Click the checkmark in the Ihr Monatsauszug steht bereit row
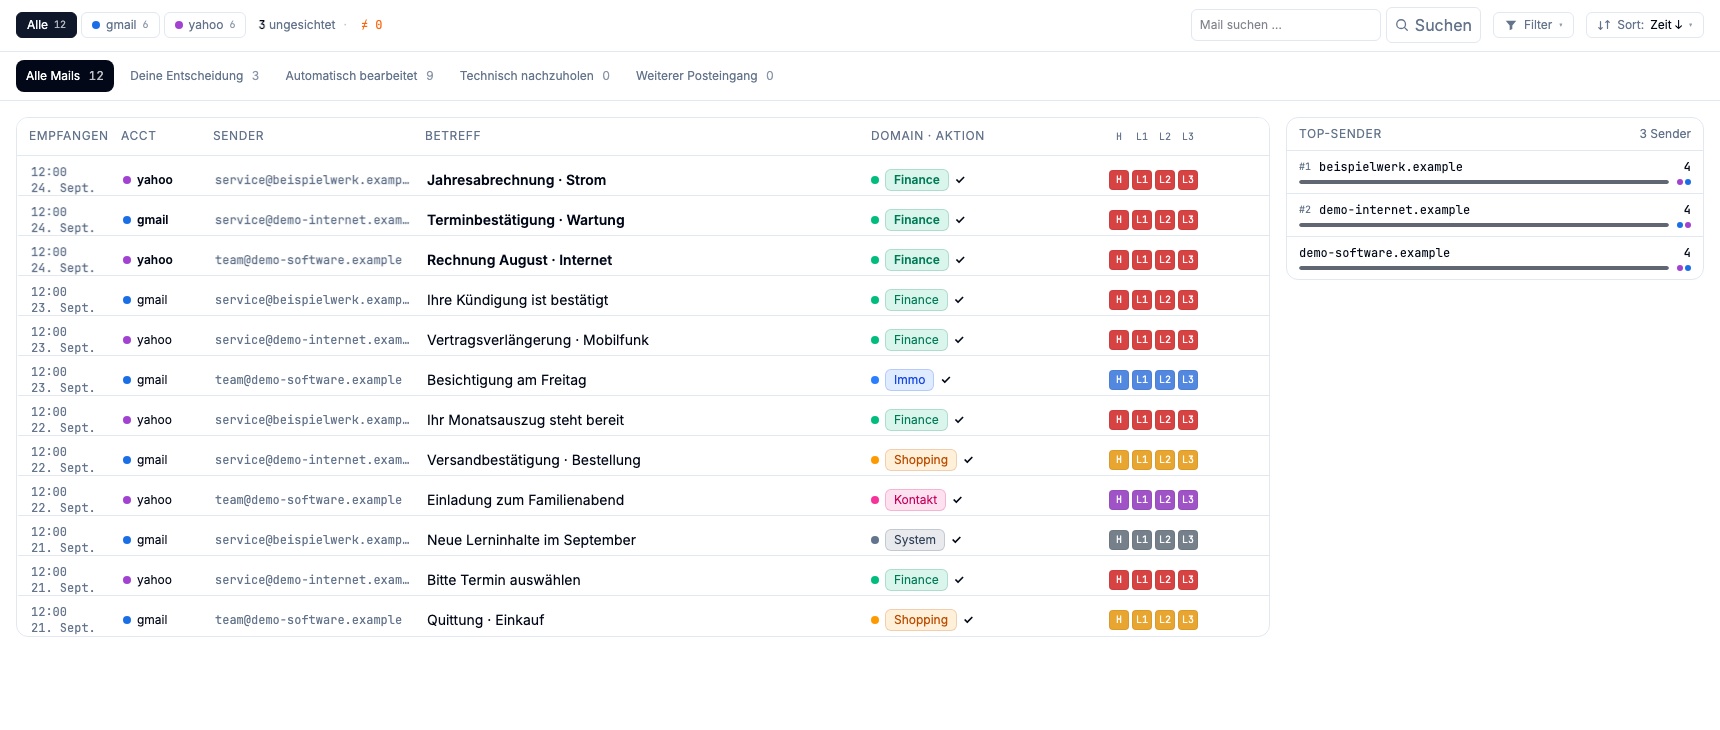The width and height of the screenshot is (1720, 730). click(x=959, y=420)
